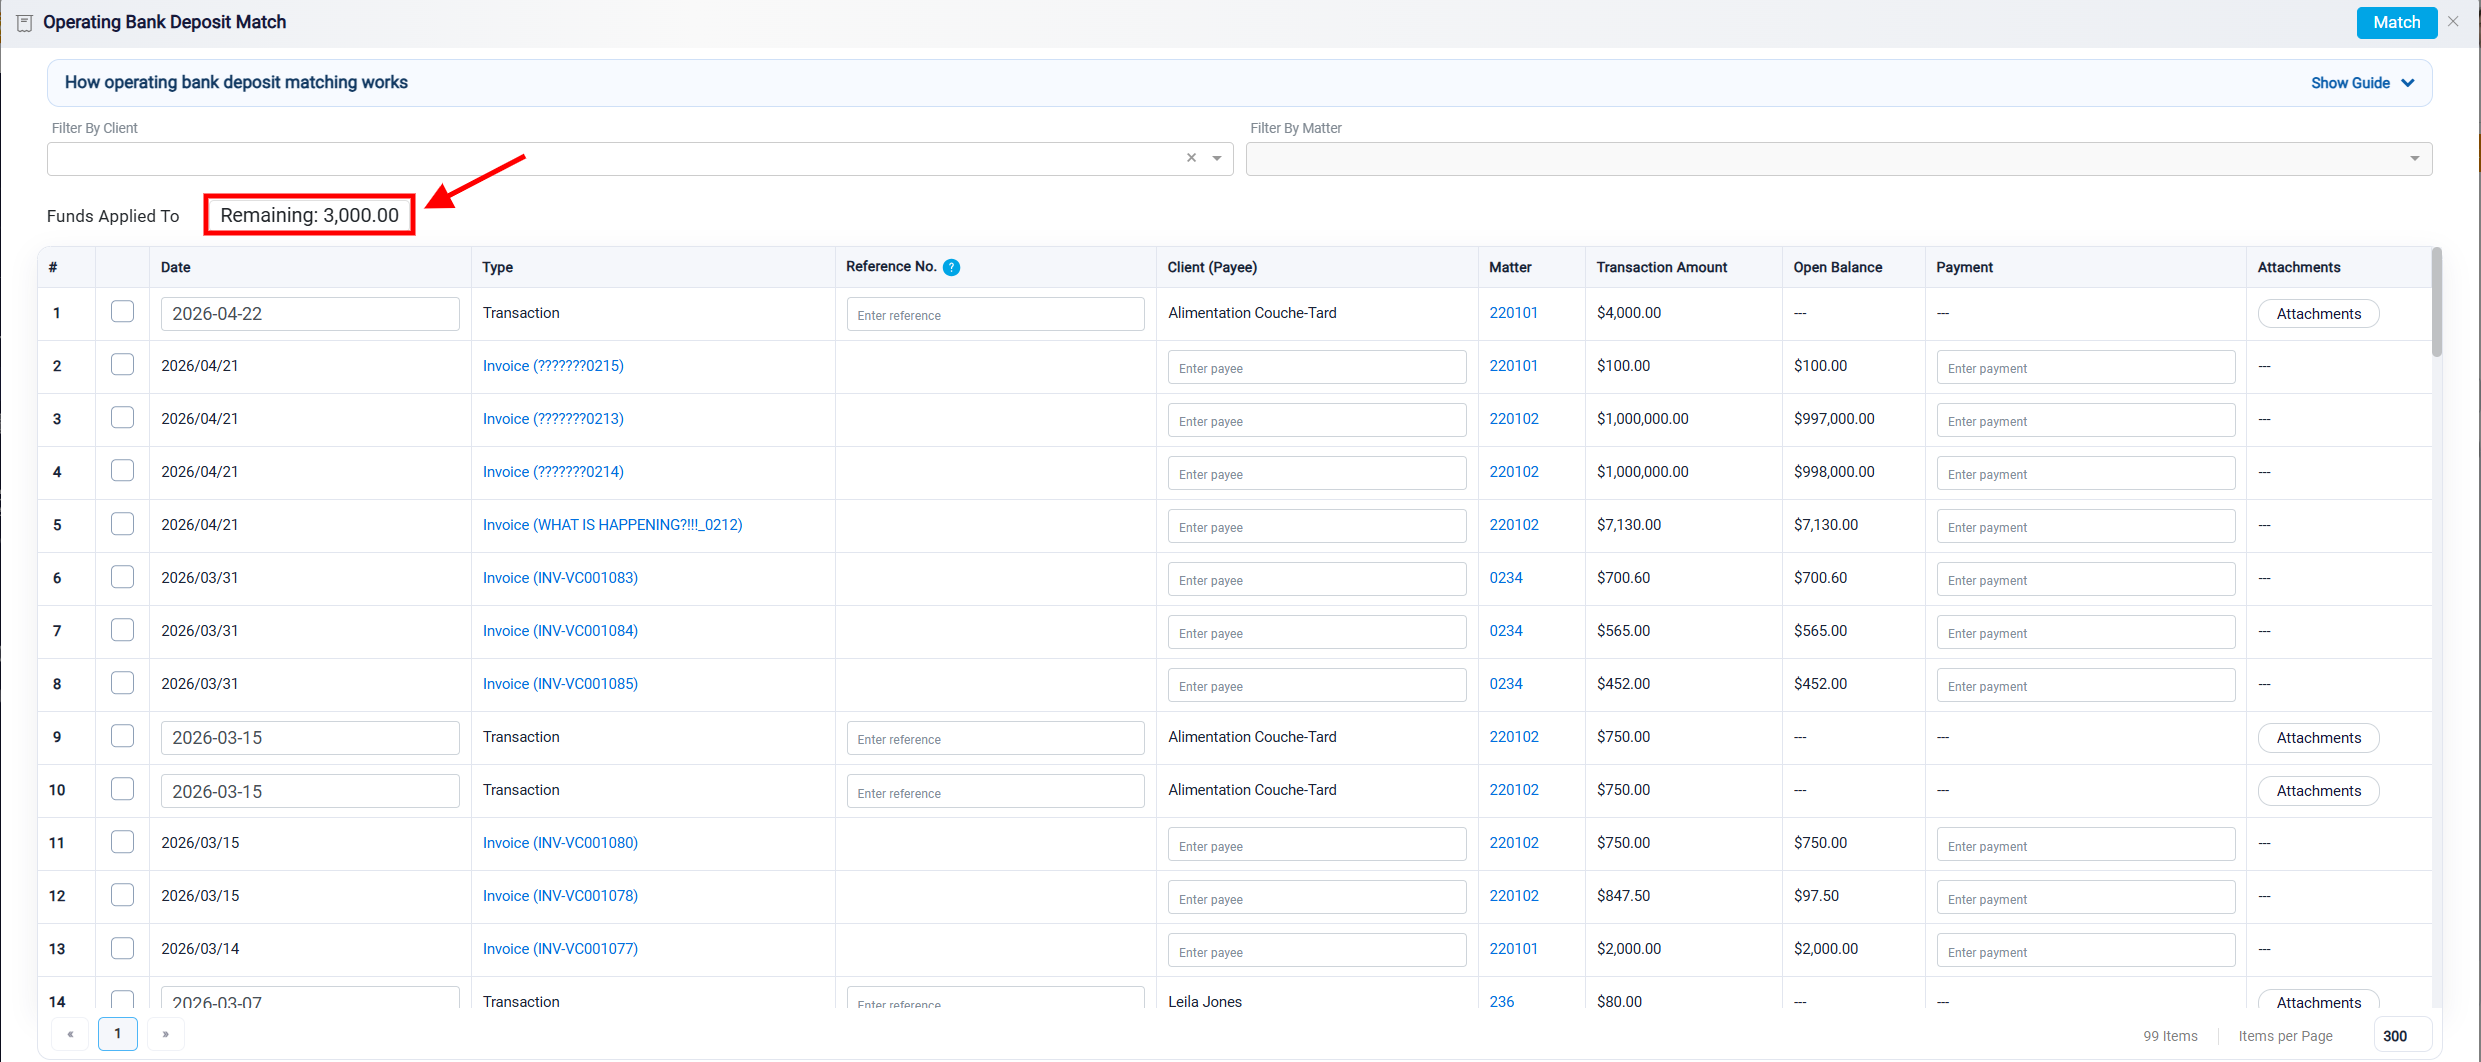Click the Match button
Screen dimensions: 2481x1062
coord(2397,22)
